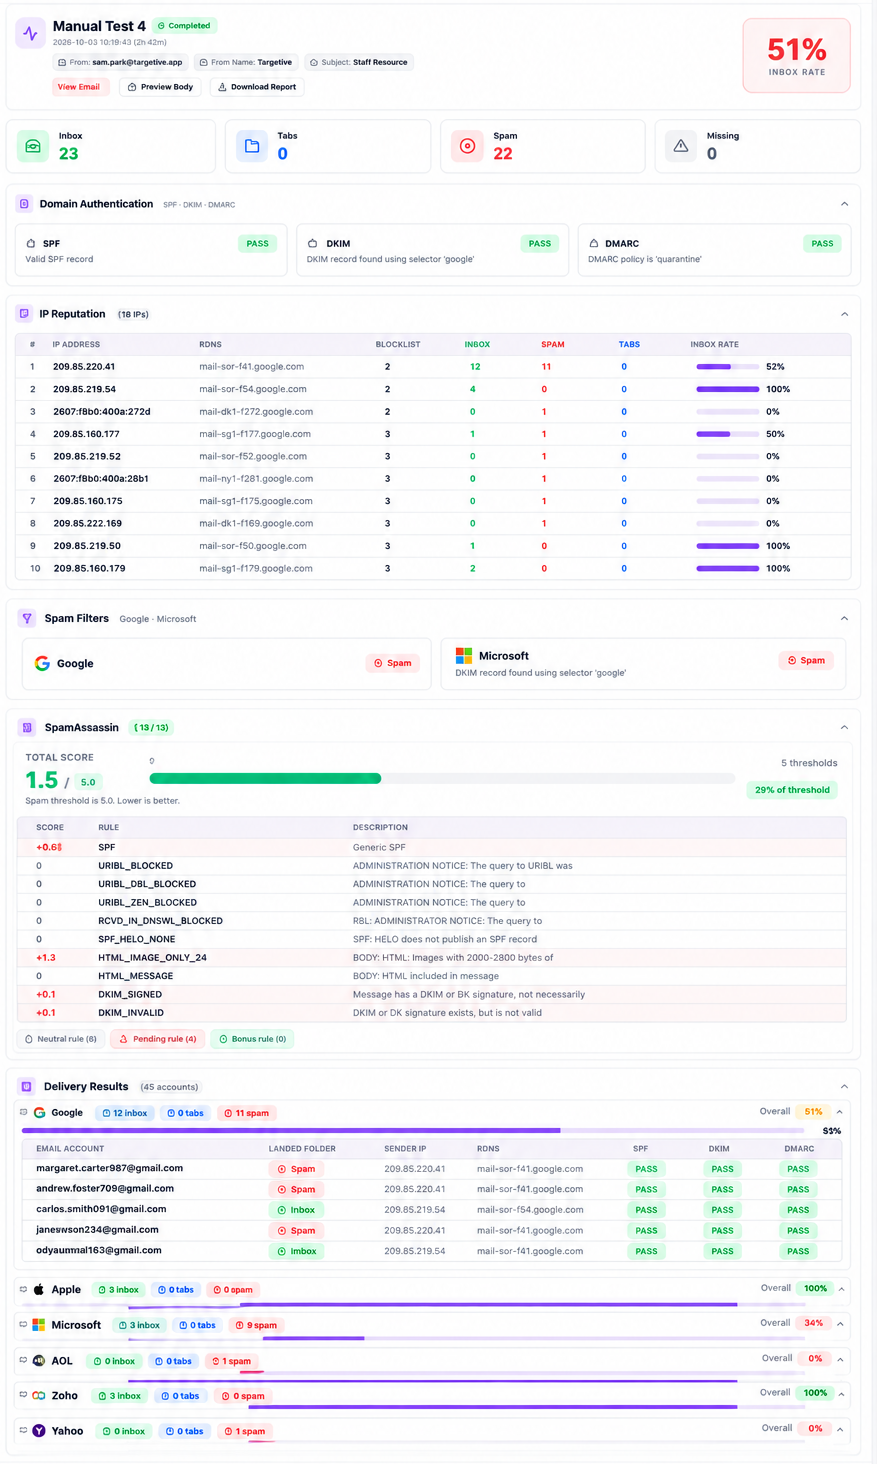877x1464 pixels.
Task: Download Report button click
Action: 257,87
